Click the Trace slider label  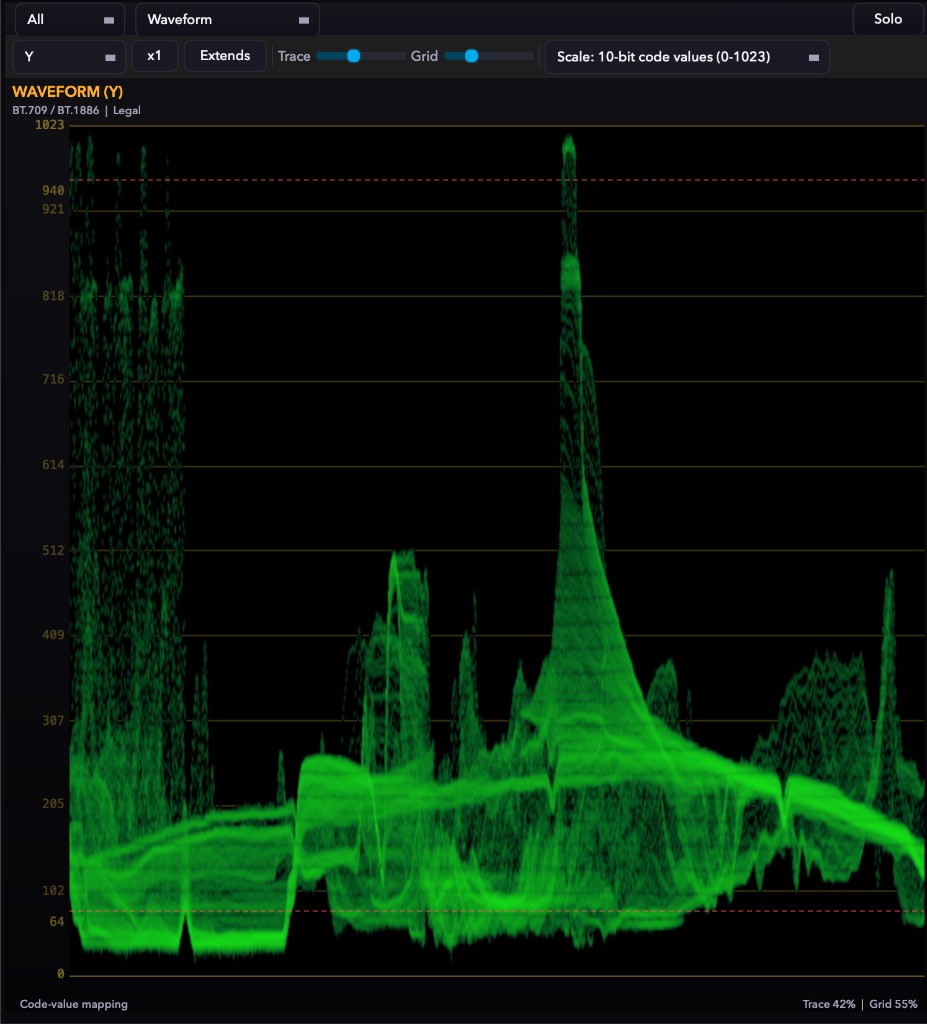(294, 57)
